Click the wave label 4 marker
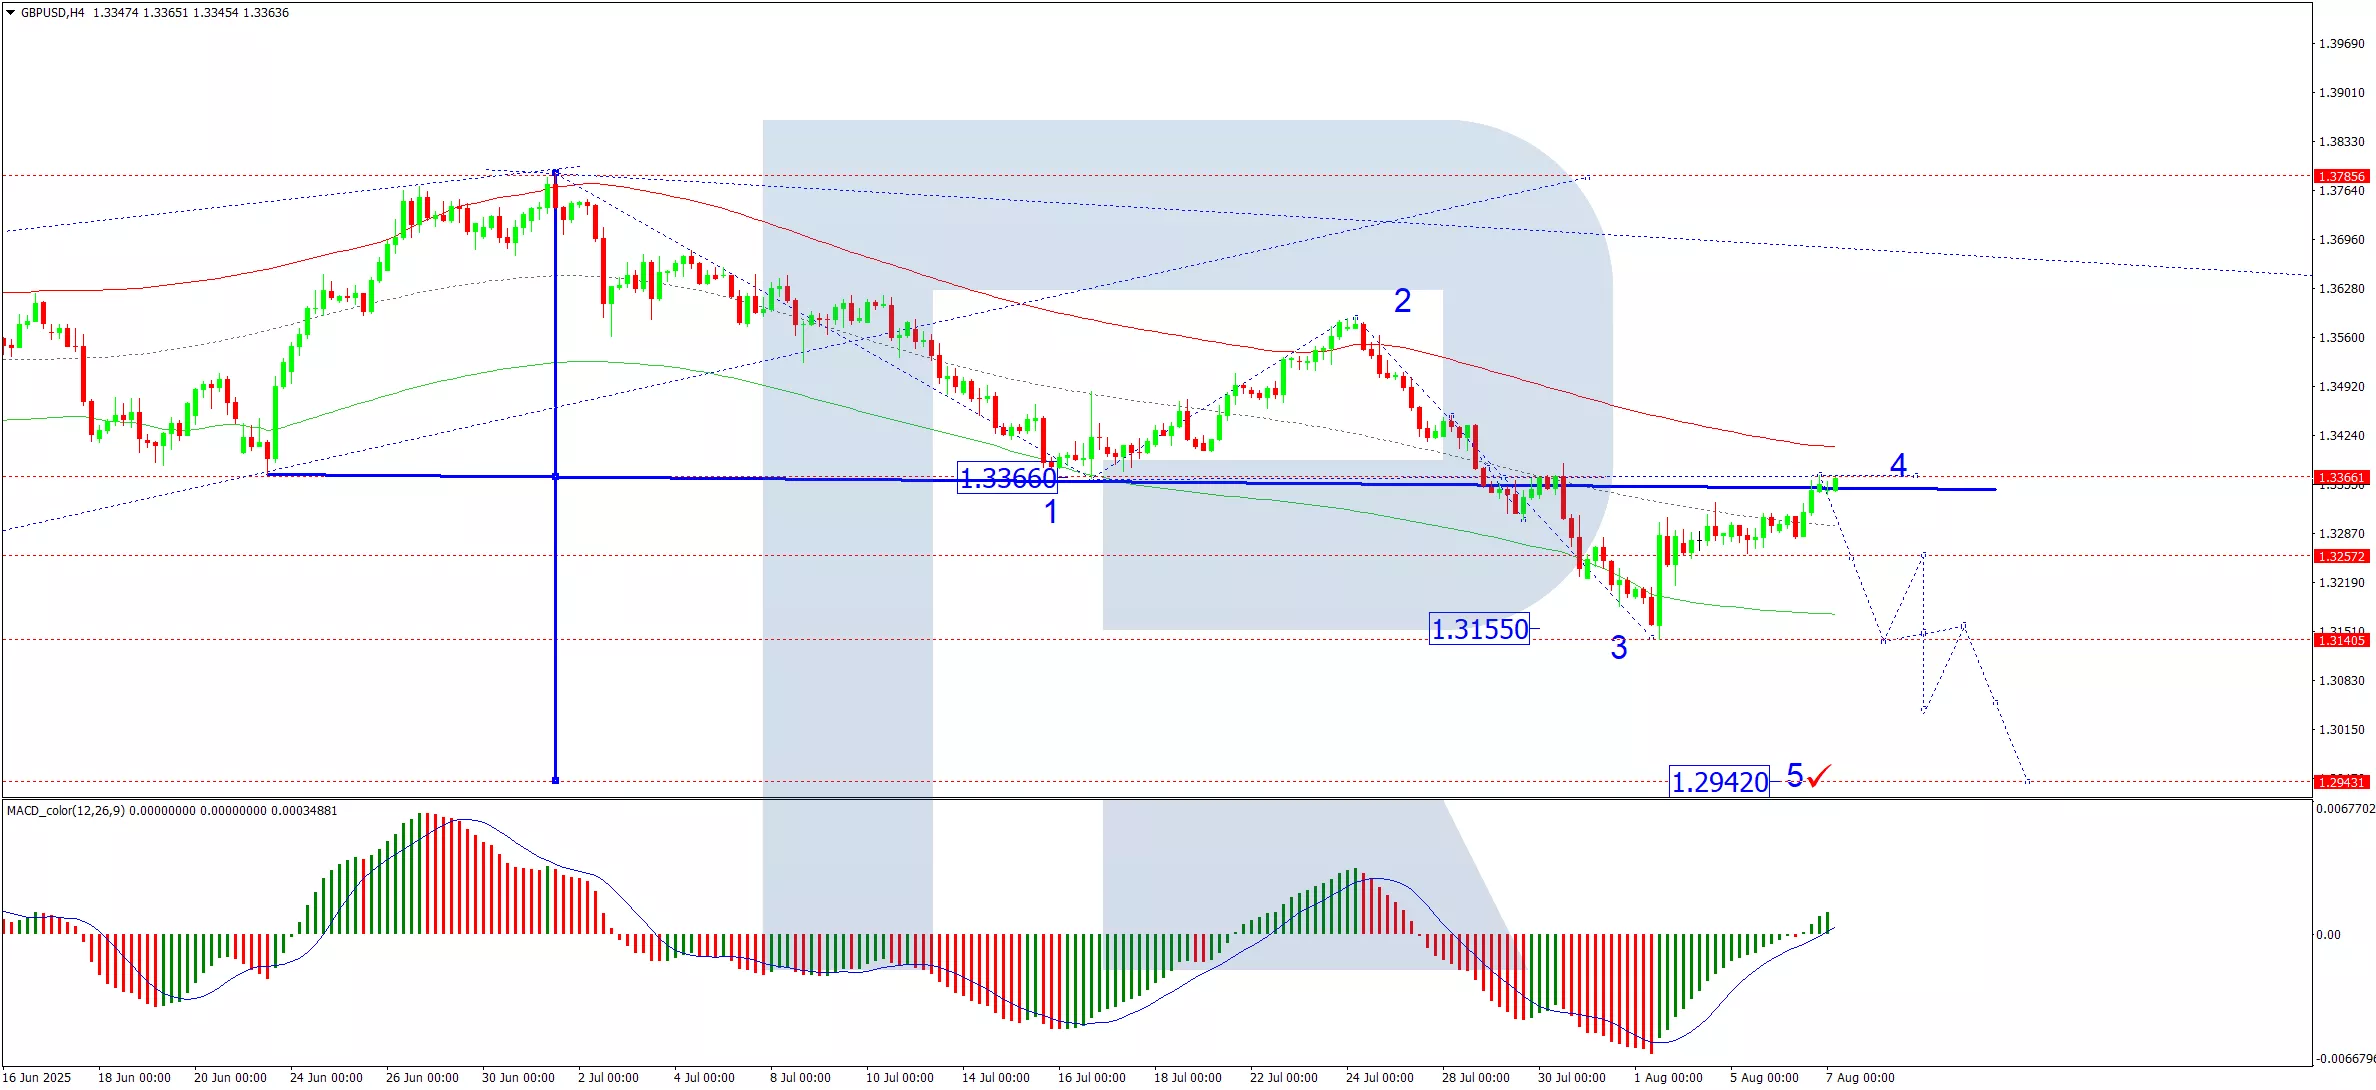Screen dimensions: 2376x1090 [x=1898, y=465]
